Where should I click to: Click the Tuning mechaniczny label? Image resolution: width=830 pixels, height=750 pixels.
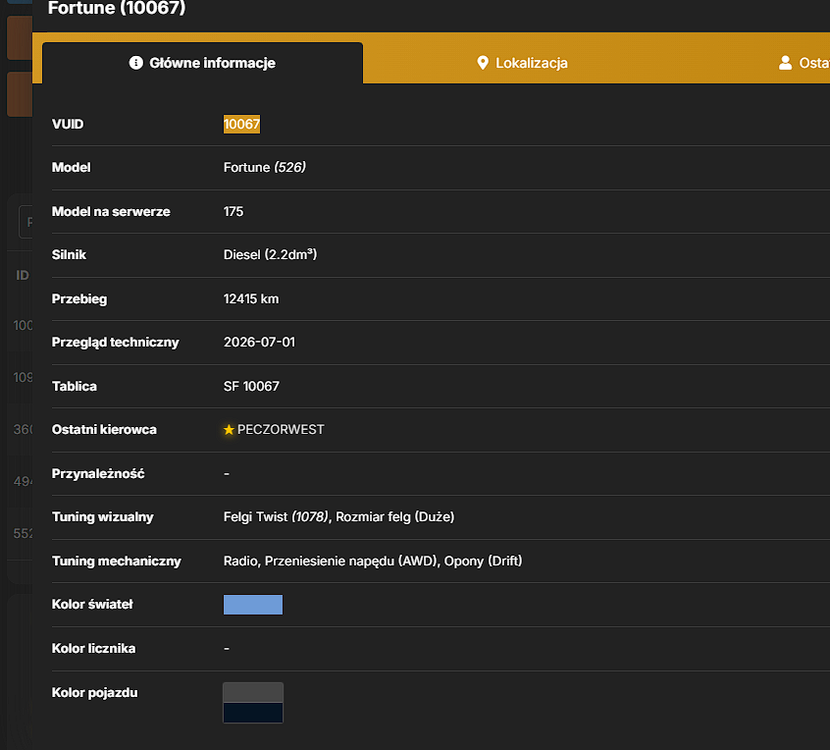116,561
